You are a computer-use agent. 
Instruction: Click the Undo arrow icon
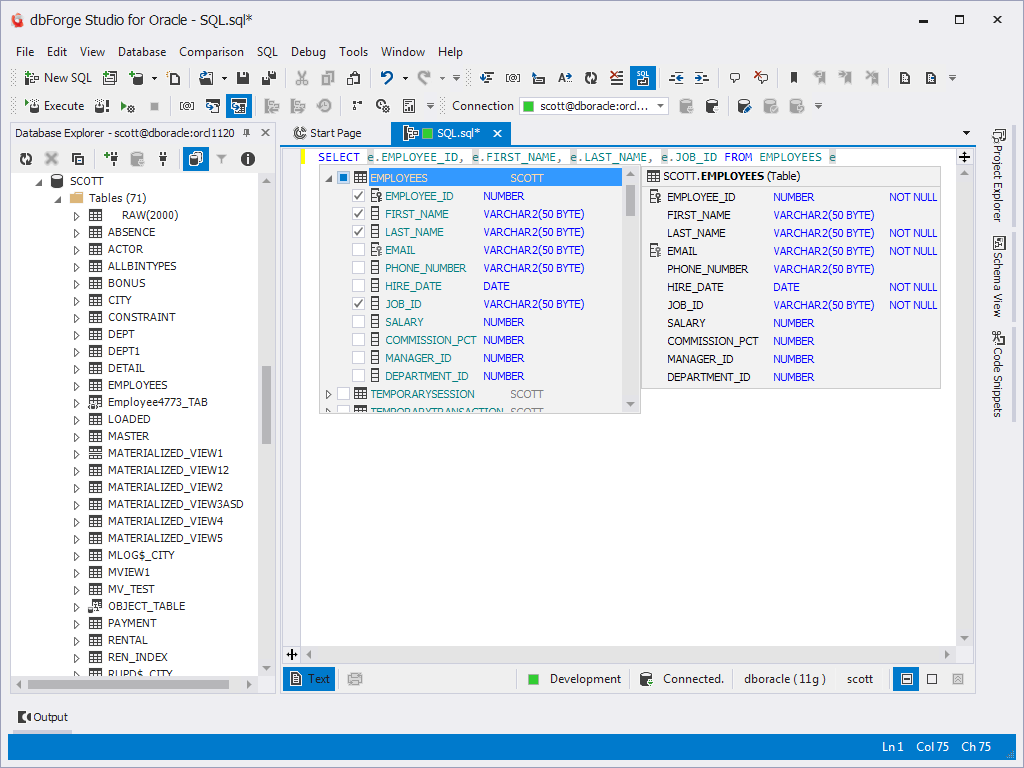[387, 78]
